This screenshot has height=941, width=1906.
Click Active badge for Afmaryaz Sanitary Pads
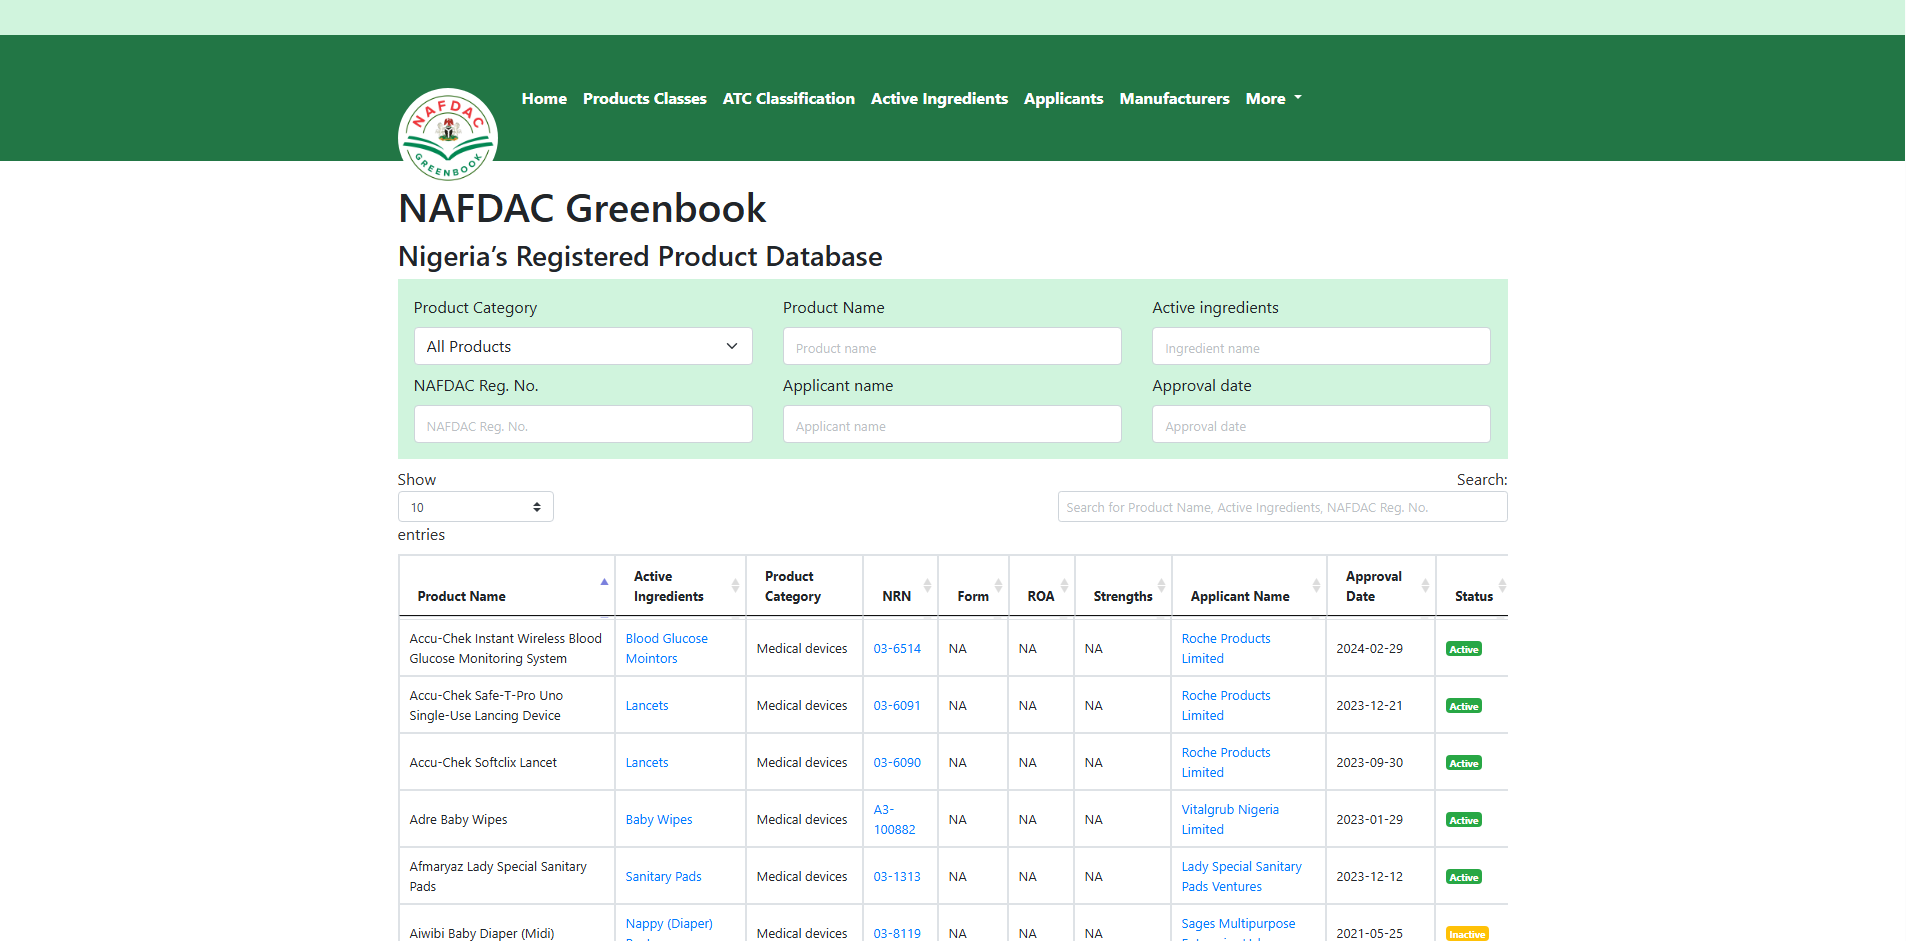(1464, 877)
